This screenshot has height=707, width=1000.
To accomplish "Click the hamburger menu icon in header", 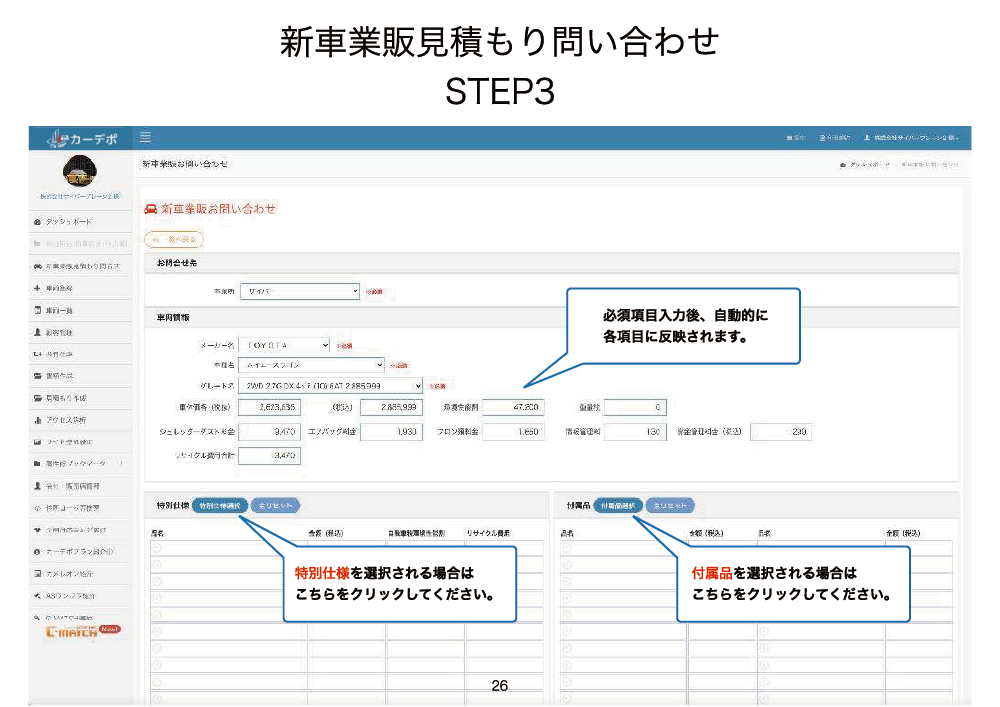I will pyautogui.click(x=145, y=137).
